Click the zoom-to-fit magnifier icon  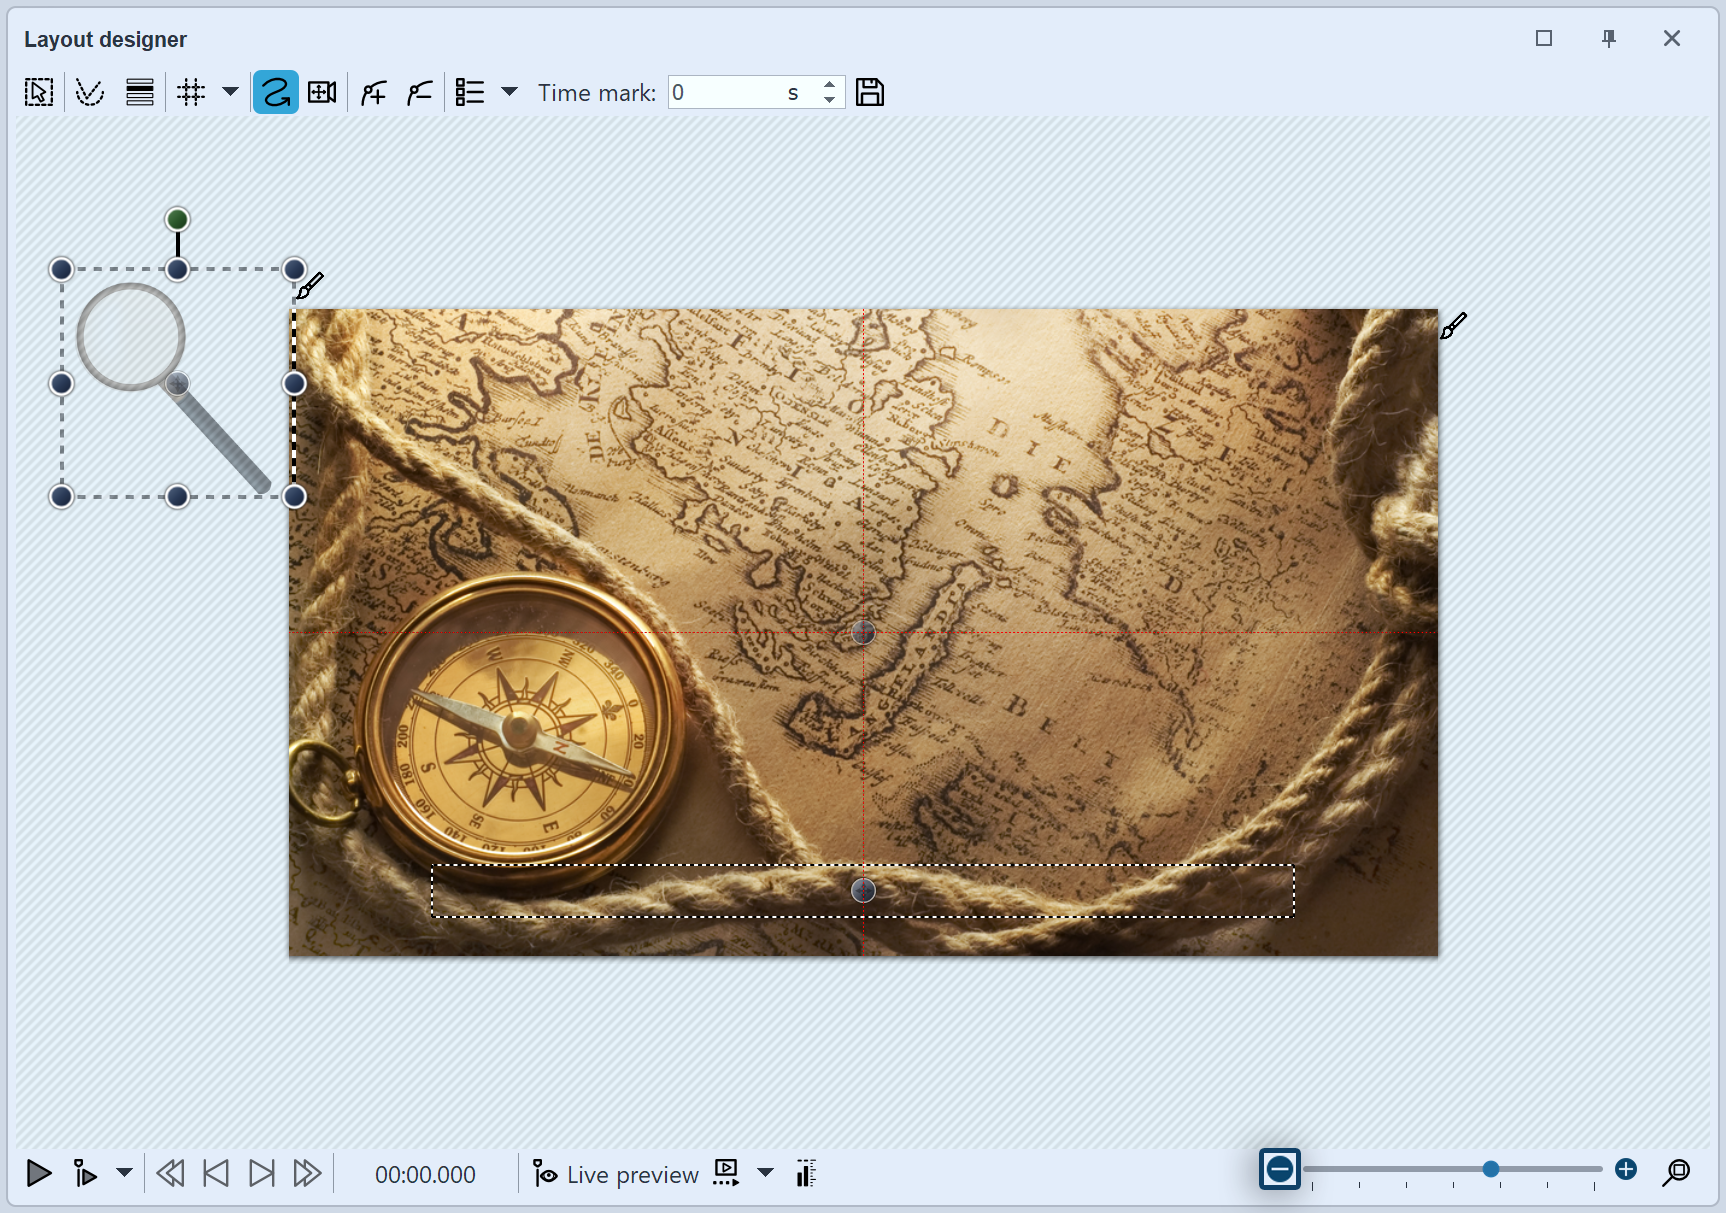[1676, 1172]
